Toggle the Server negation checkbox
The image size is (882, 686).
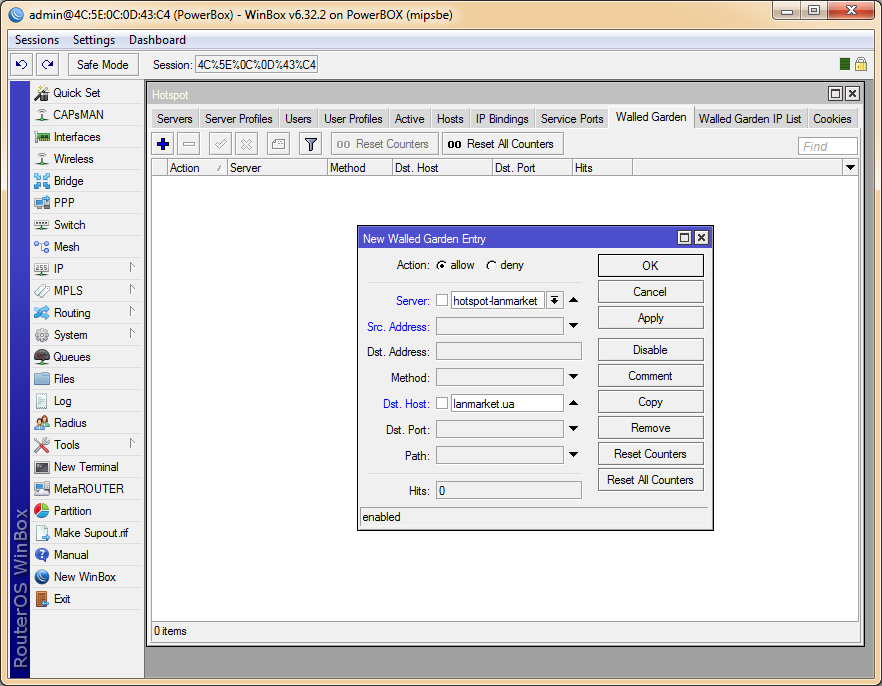click(442, 300)
